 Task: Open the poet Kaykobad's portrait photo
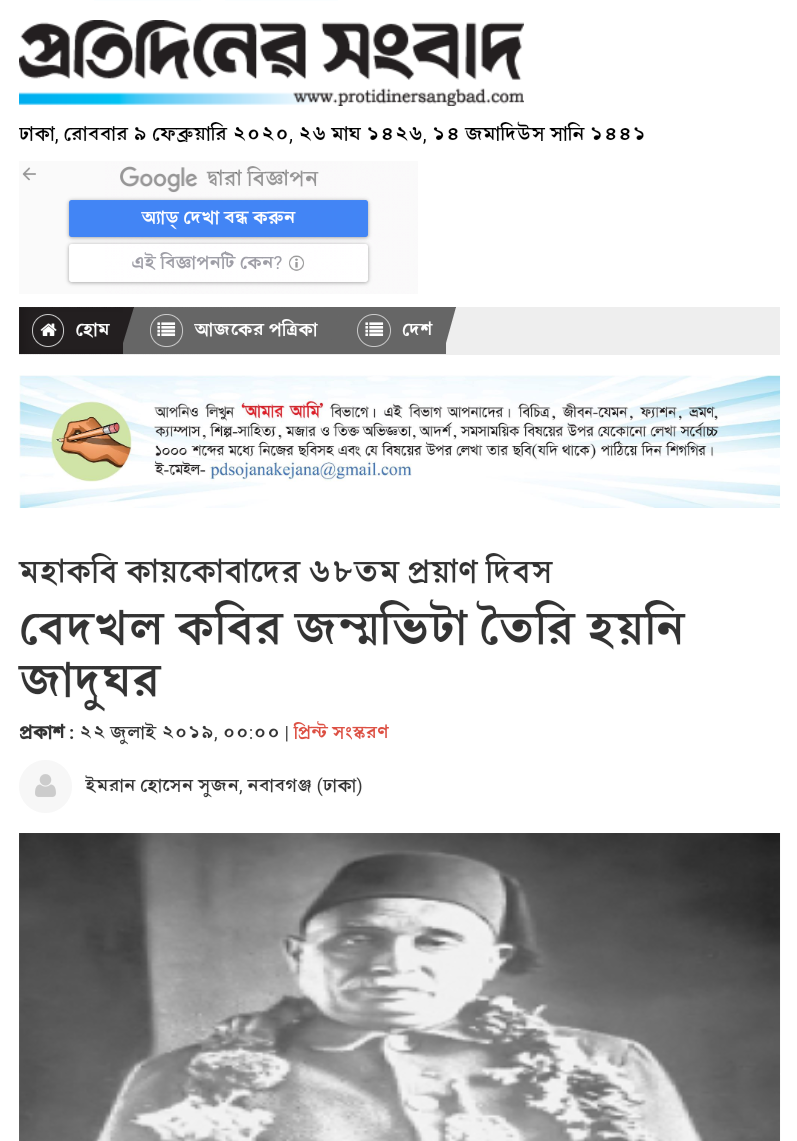point(399,987)
